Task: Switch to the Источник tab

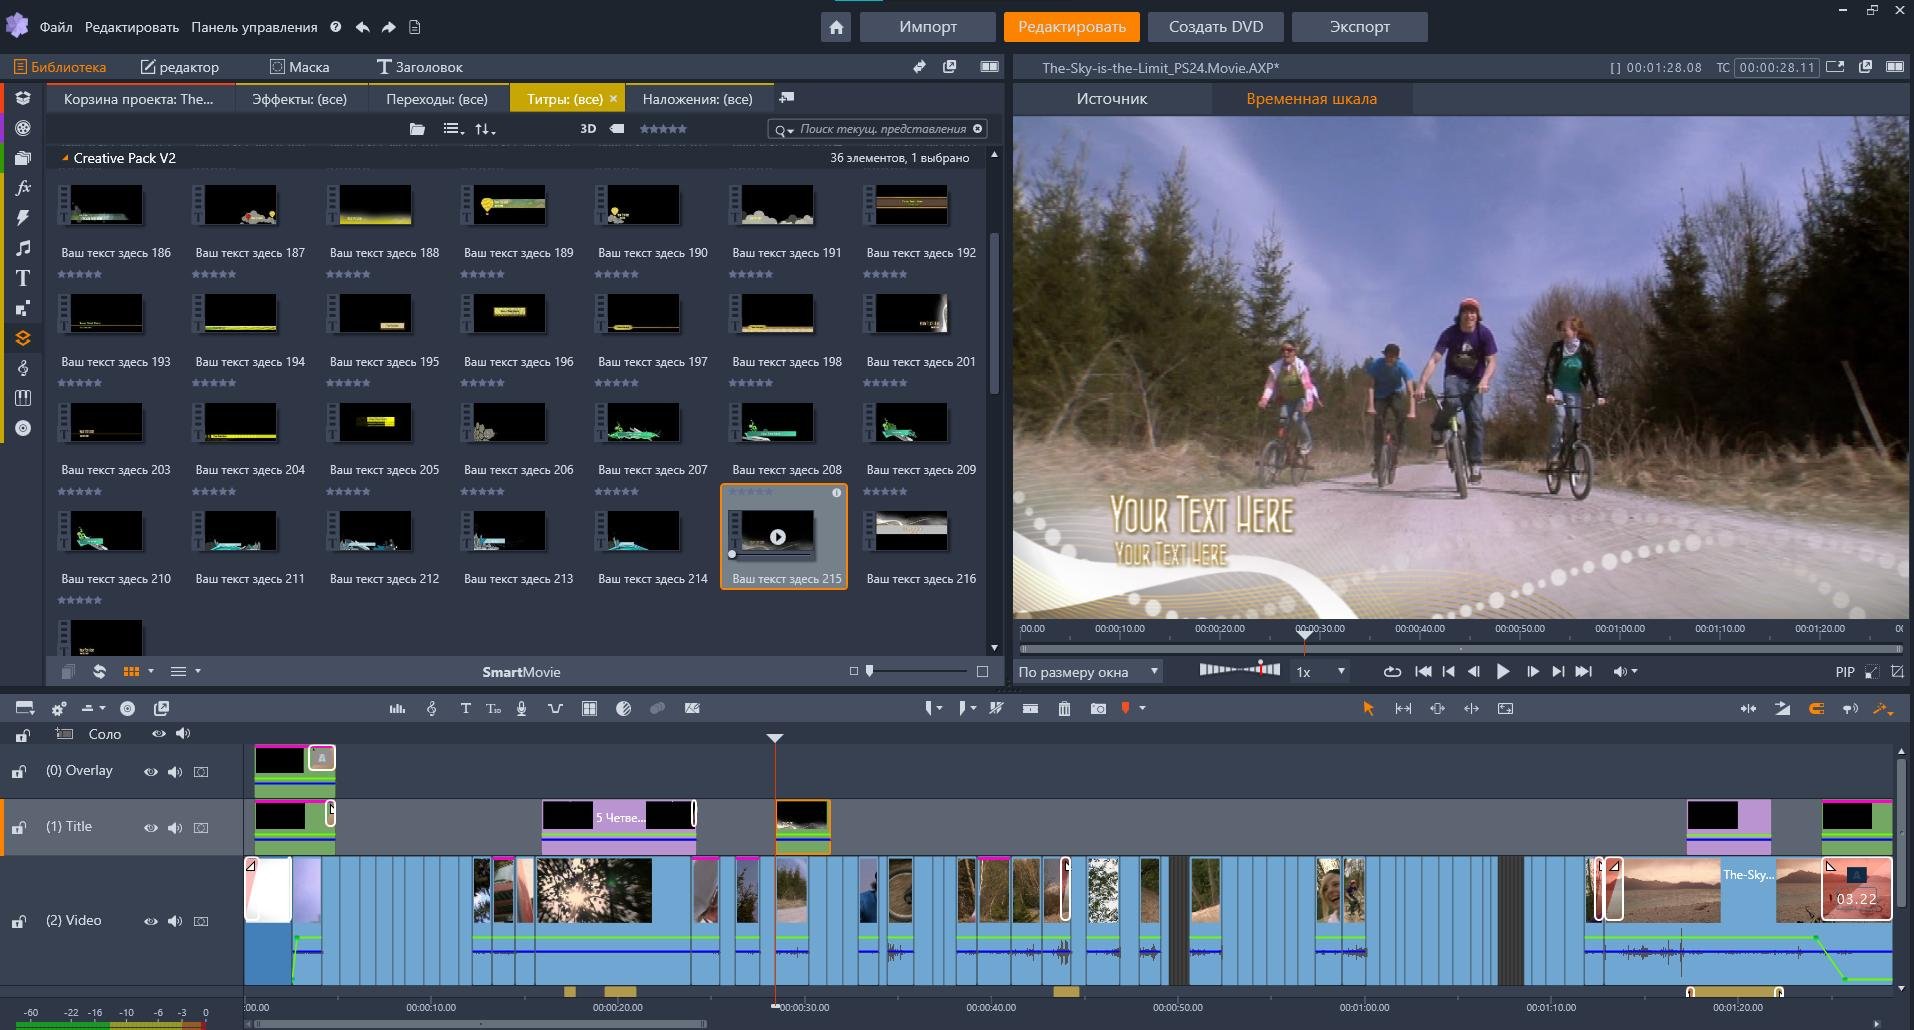Action: 1111,99
